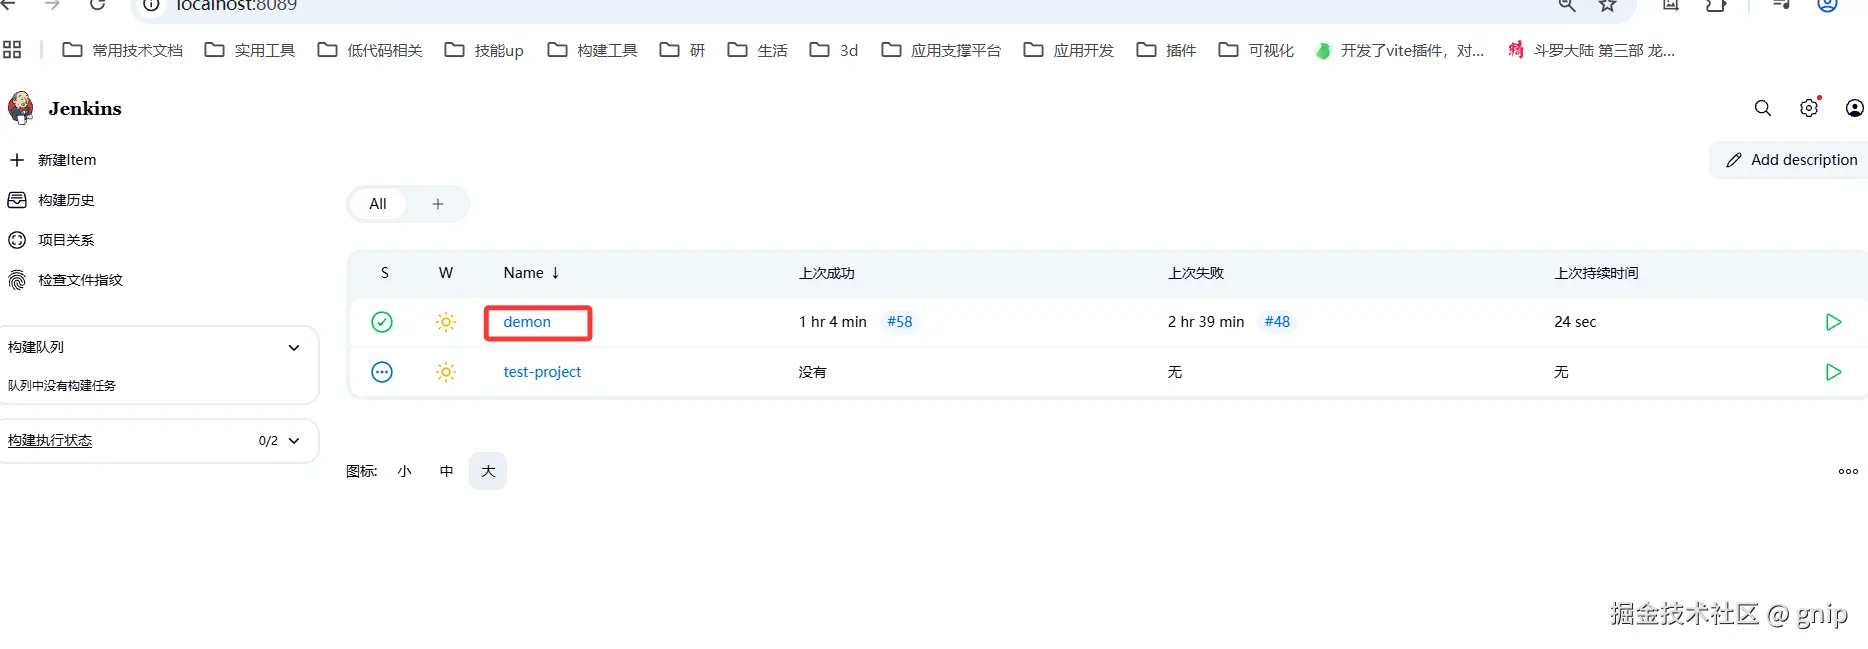1868x649 pixels.
Task: Collapse the 构建队列 panel chevron
Action: point(294,347)
